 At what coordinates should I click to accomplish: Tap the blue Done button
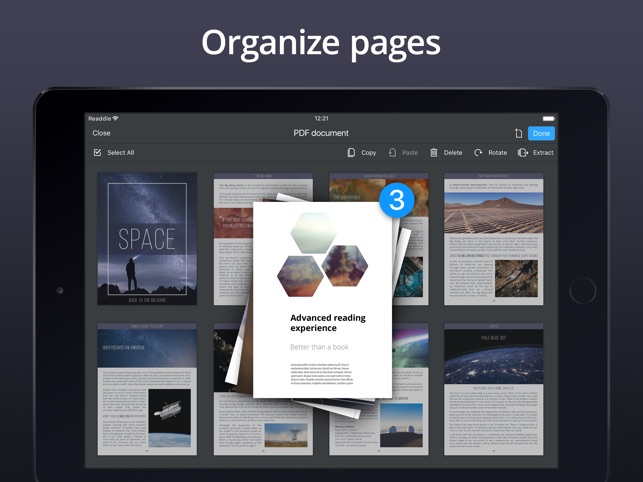coord(541,133)
